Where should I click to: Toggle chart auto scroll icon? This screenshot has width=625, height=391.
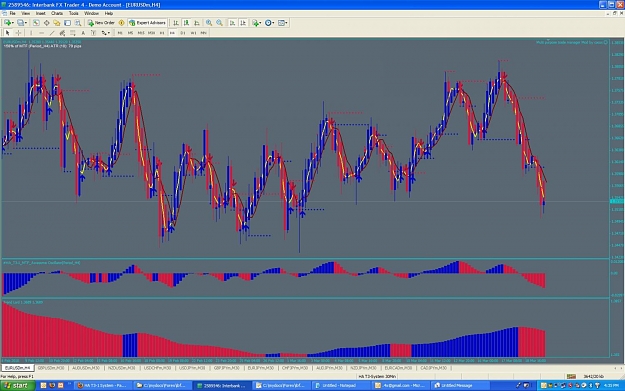(x=232, y=23)
